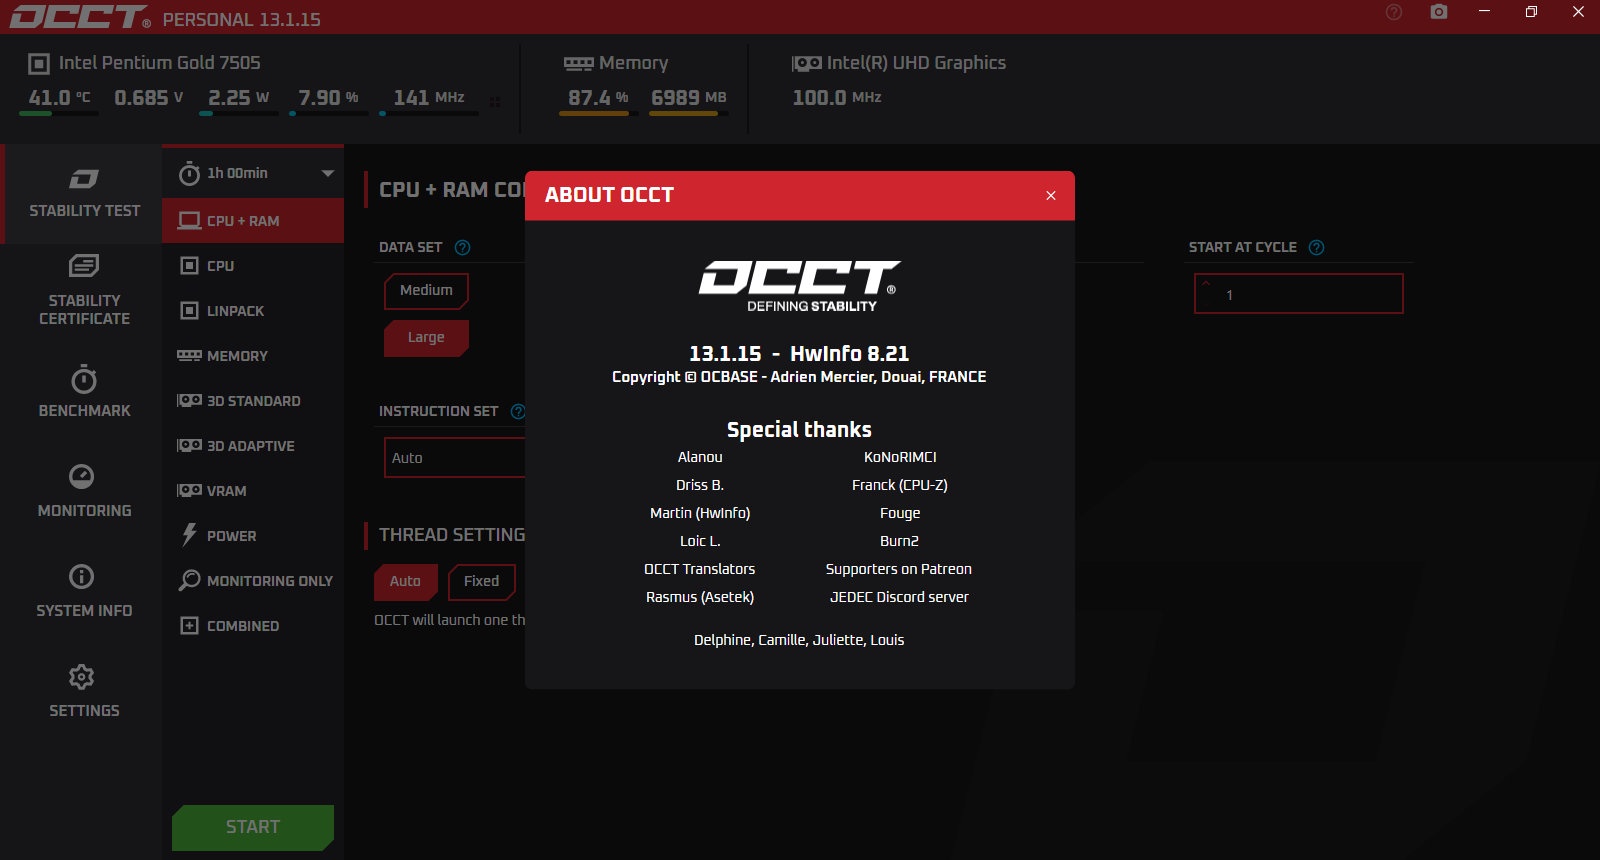Click the OCCT logo in About dialog
The height and width of the screenshot is (860, 1600).
point(800,286)
